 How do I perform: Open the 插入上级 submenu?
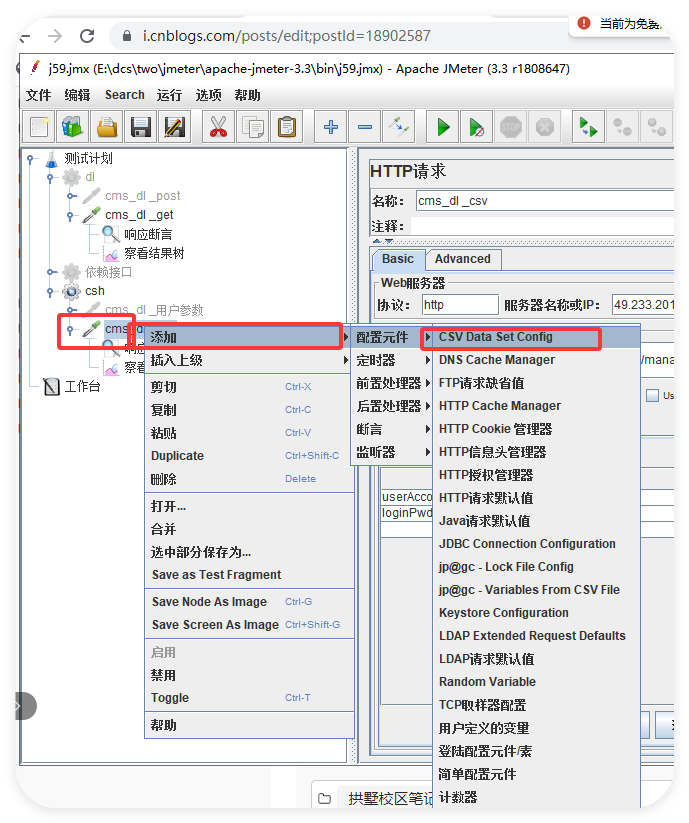249,360
